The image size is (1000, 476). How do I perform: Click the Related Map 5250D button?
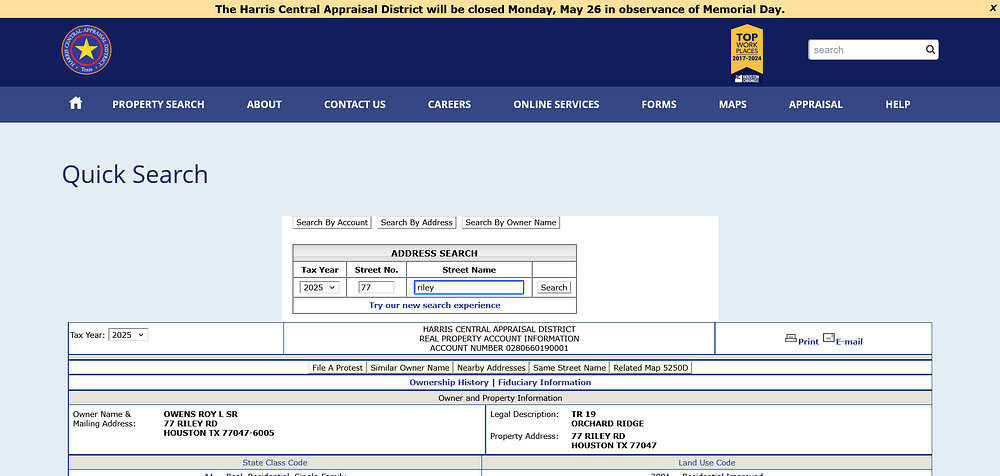pos(651,368)
